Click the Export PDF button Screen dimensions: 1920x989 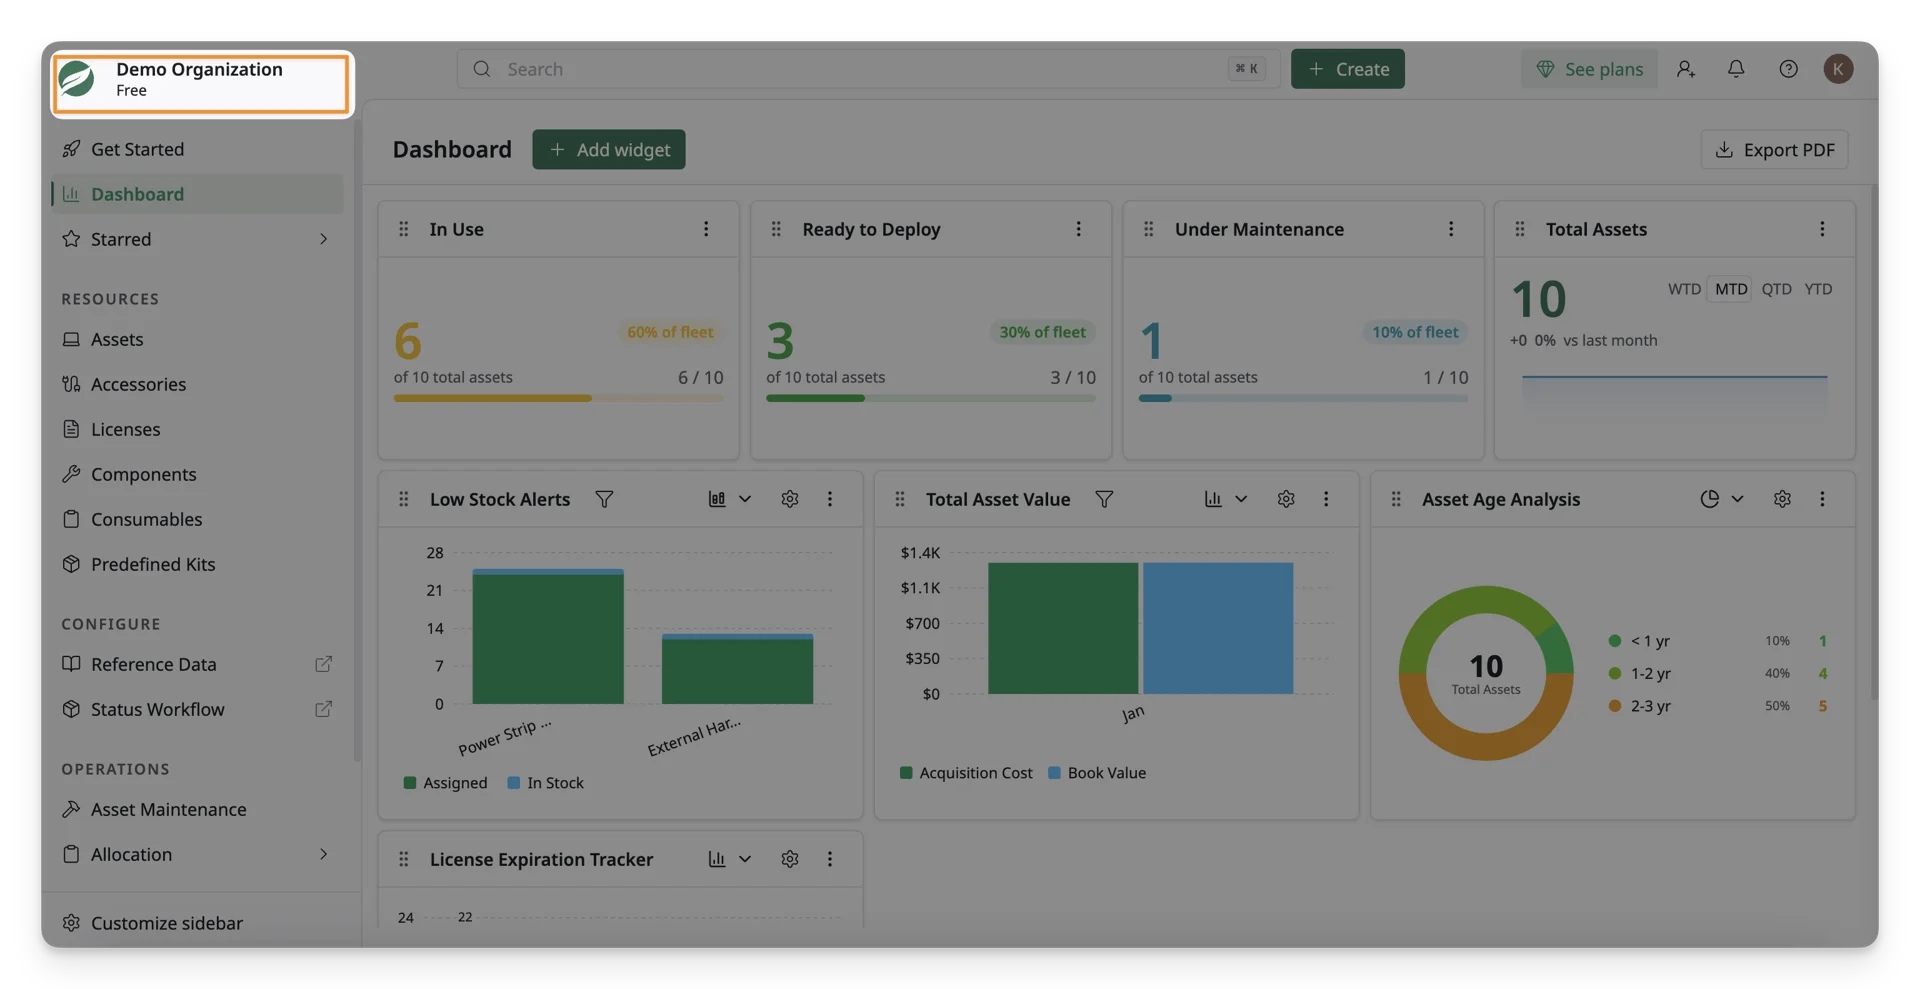pos(1775,149)
